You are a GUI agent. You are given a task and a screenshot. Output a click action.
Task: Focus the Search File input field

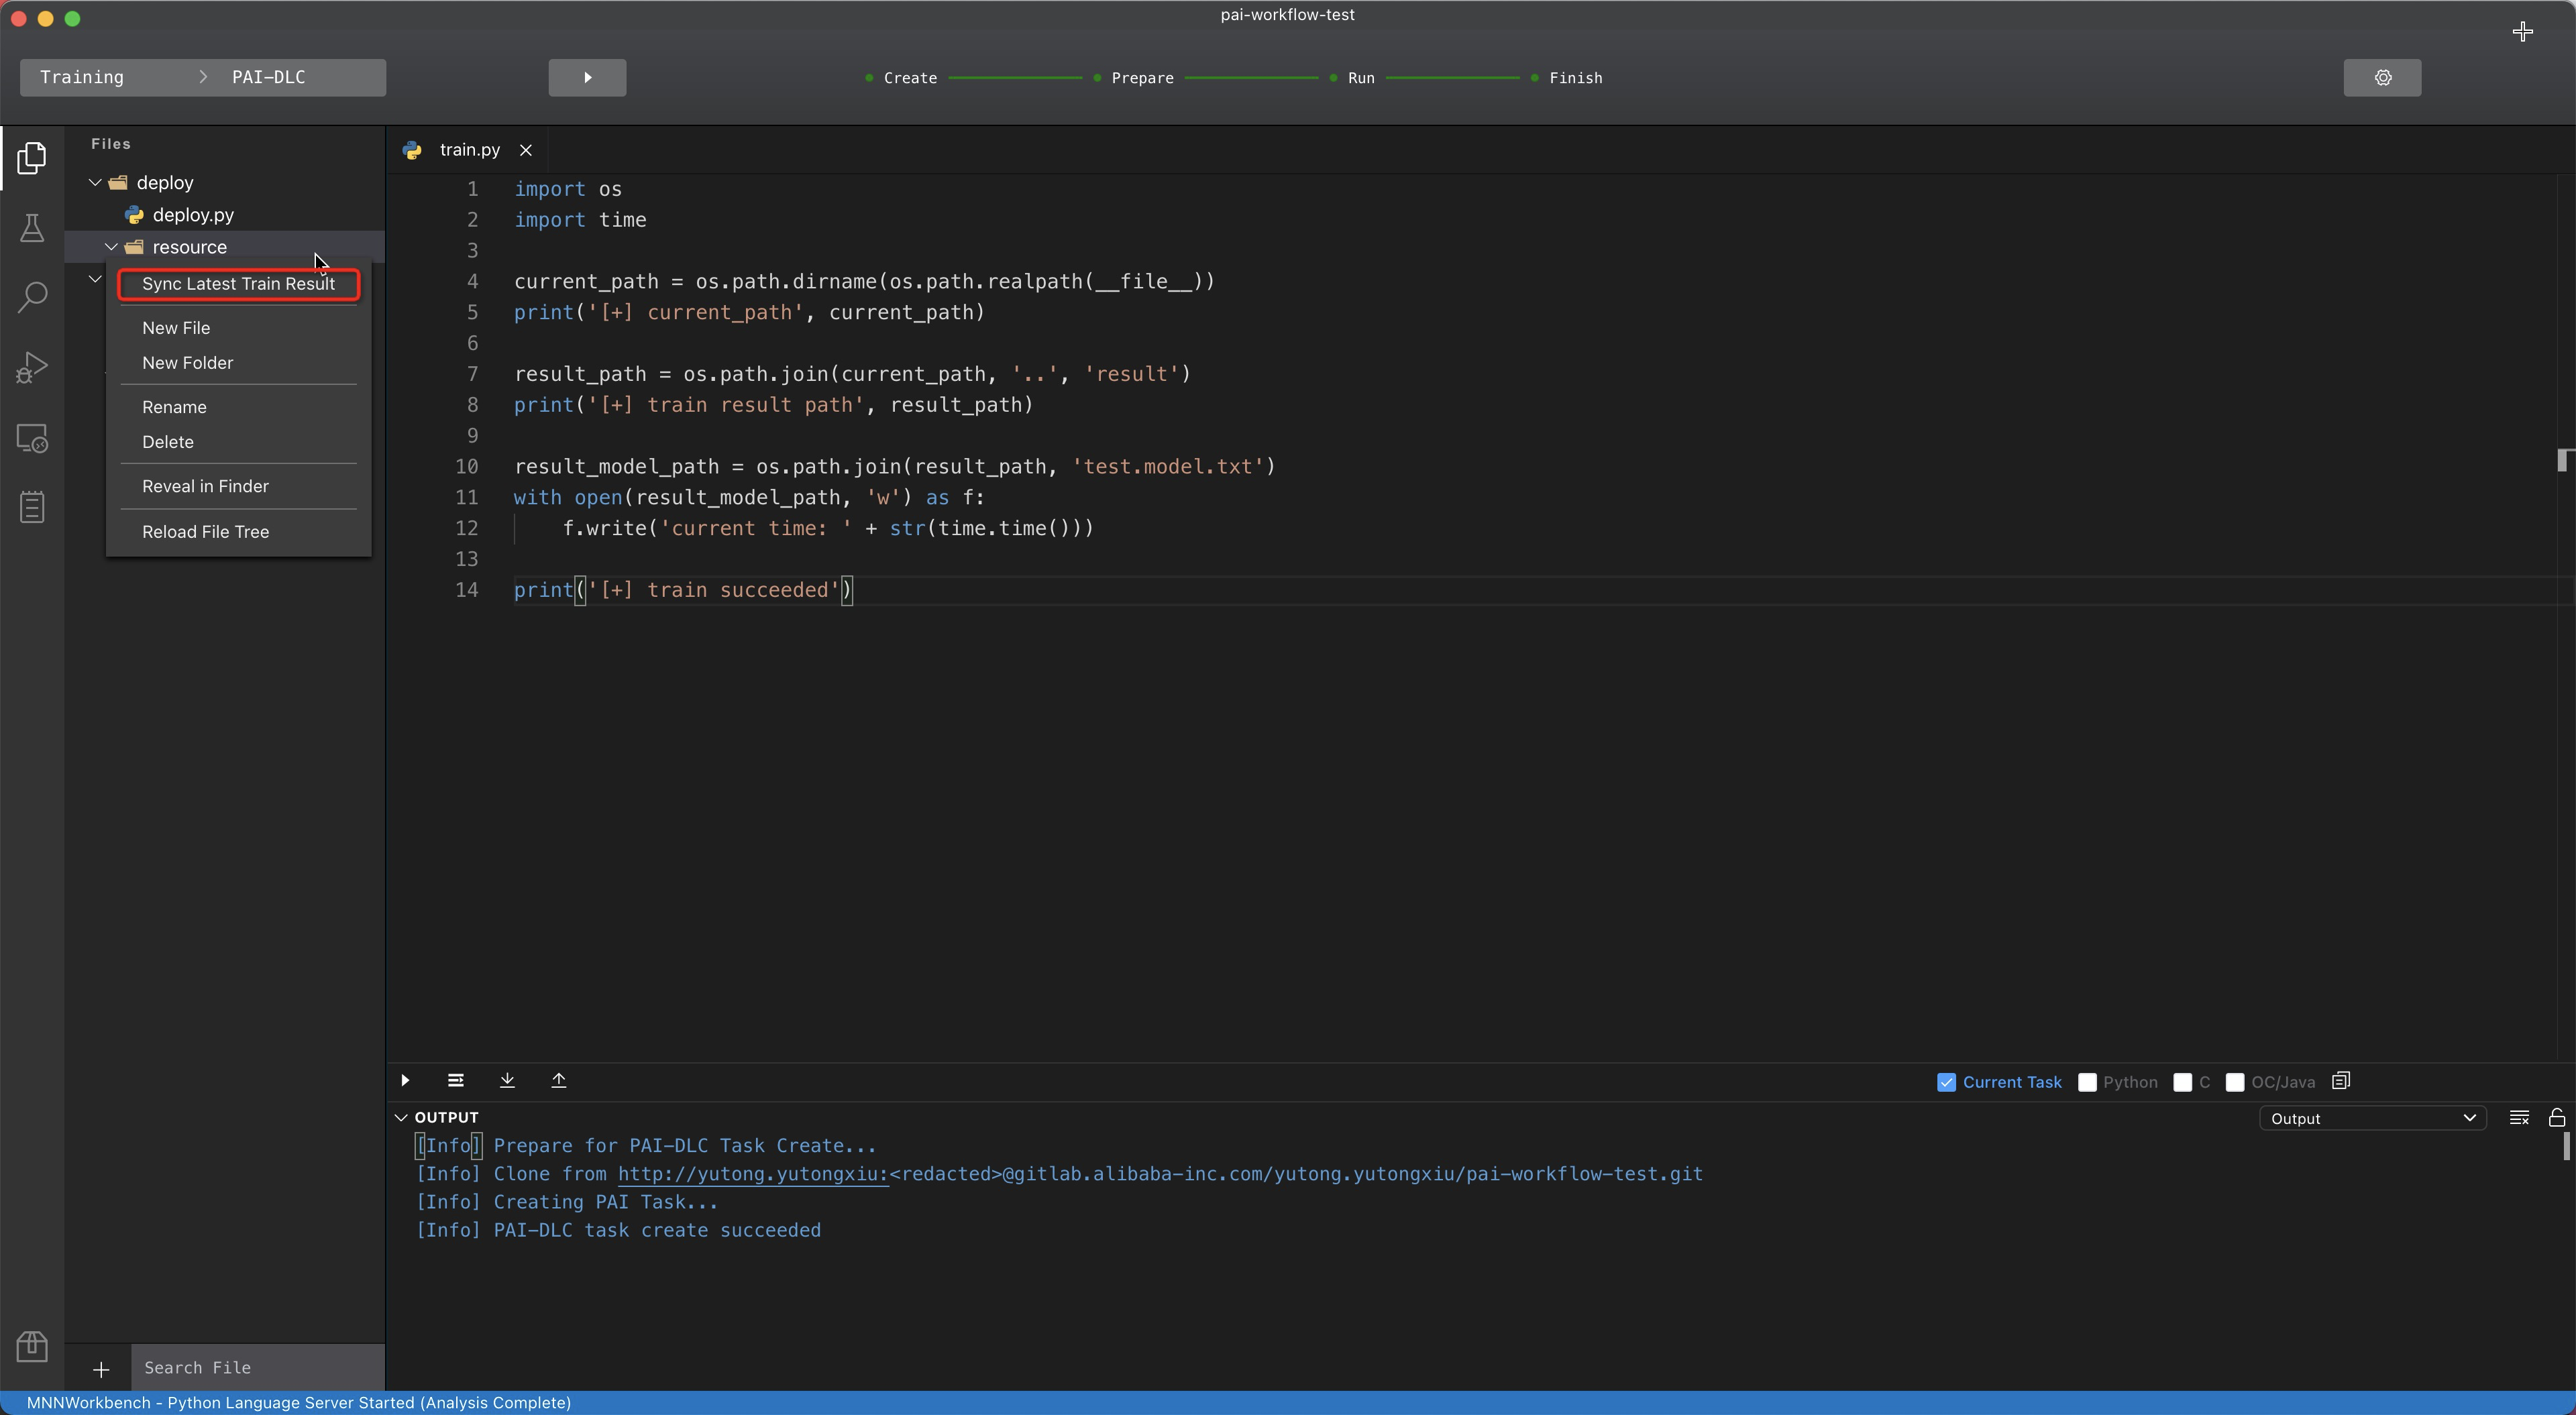[x=257, y=1368]
